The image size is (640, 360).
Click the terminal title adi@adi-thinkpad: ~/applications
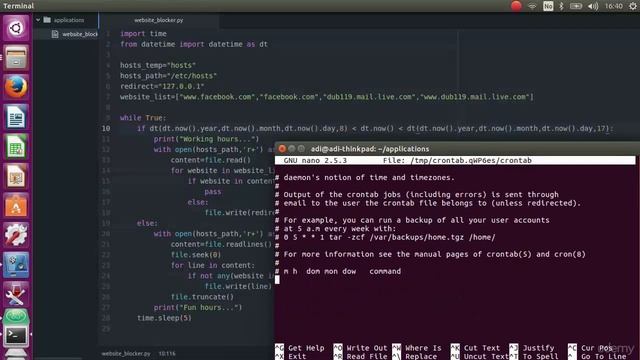click(x=370, y=149)
